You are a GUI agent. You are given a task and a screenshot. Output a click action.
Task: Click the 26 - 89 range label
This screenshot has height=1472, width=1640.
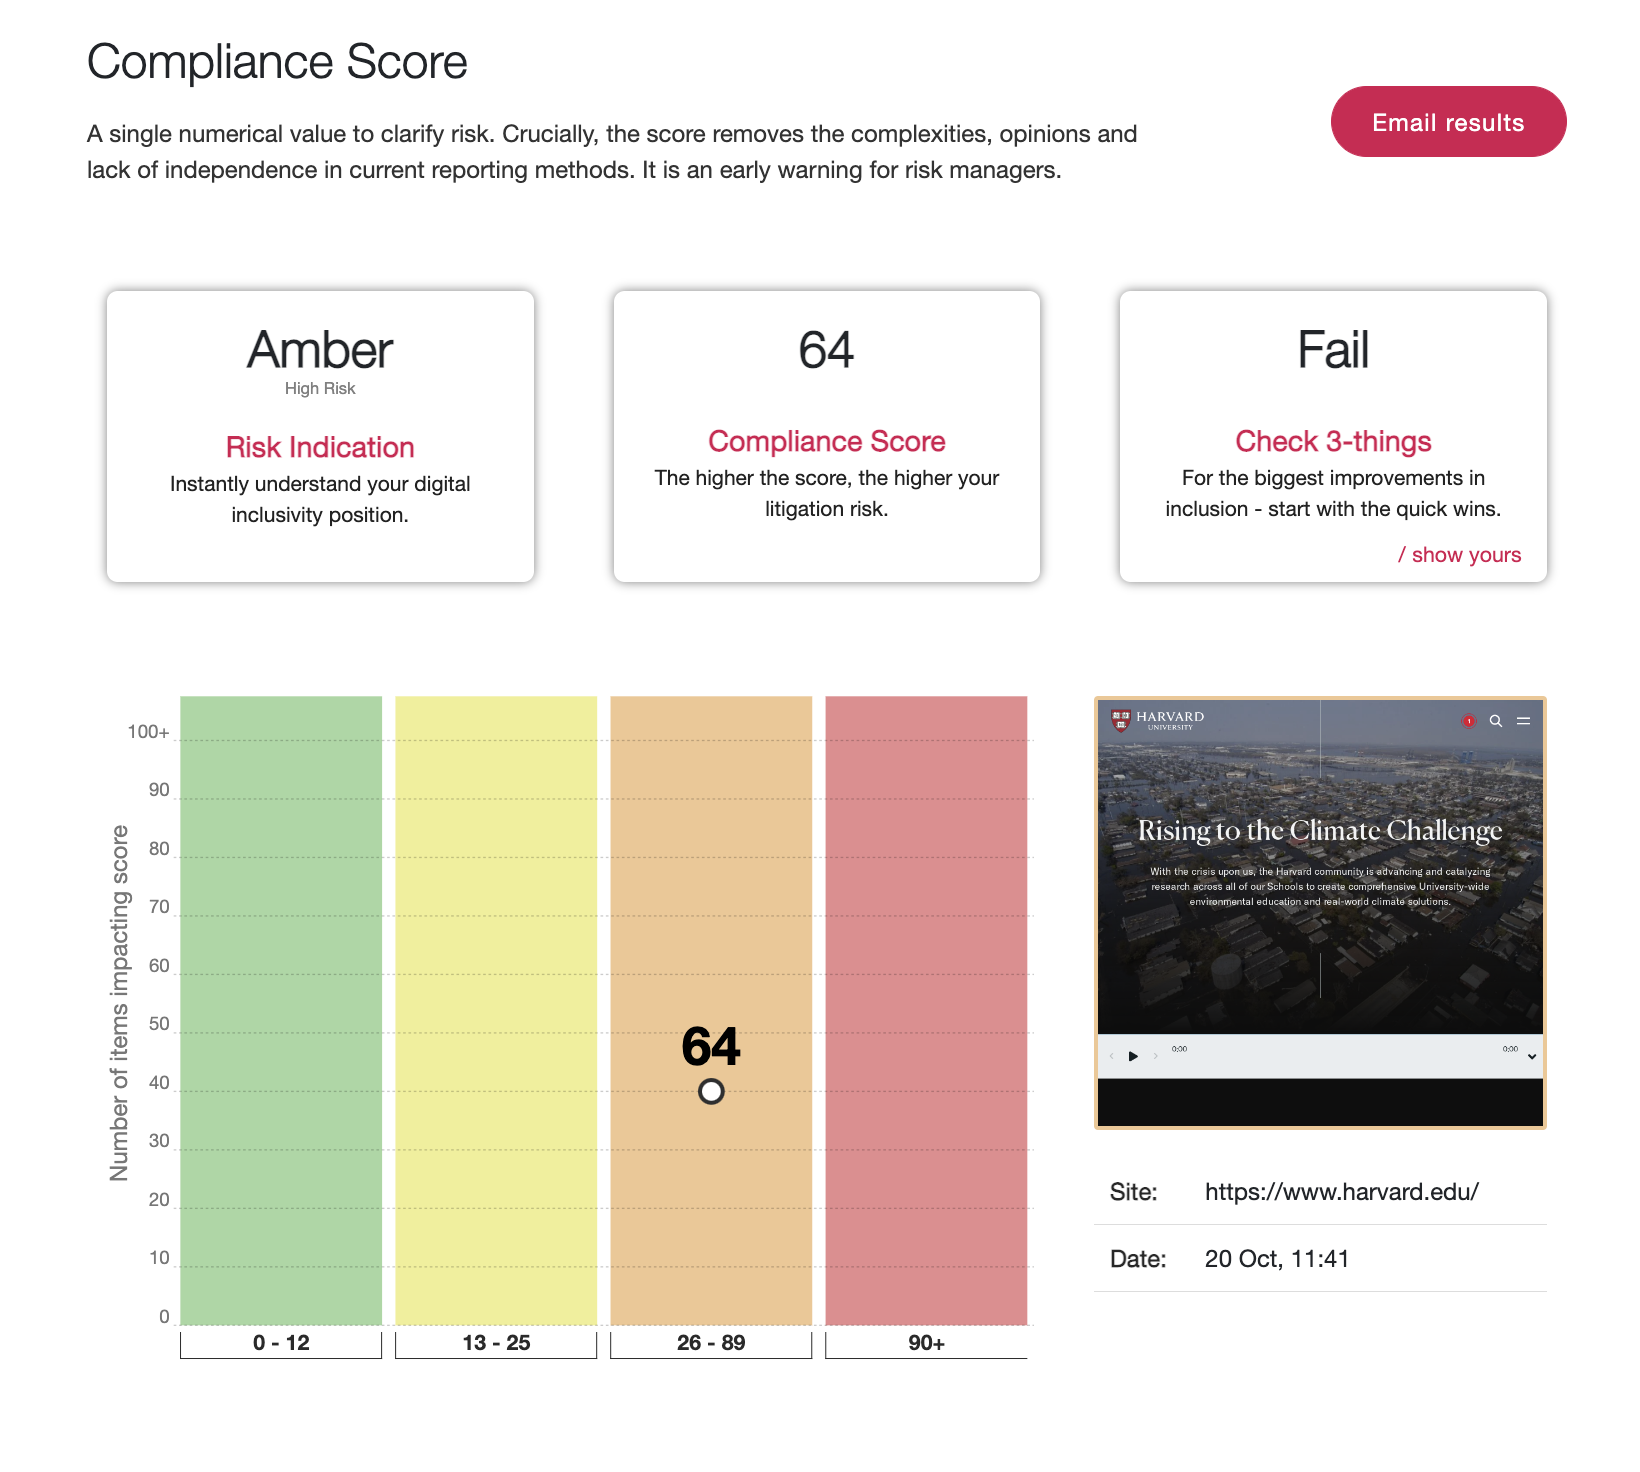pyautogui.click(x=710, y=1344)
